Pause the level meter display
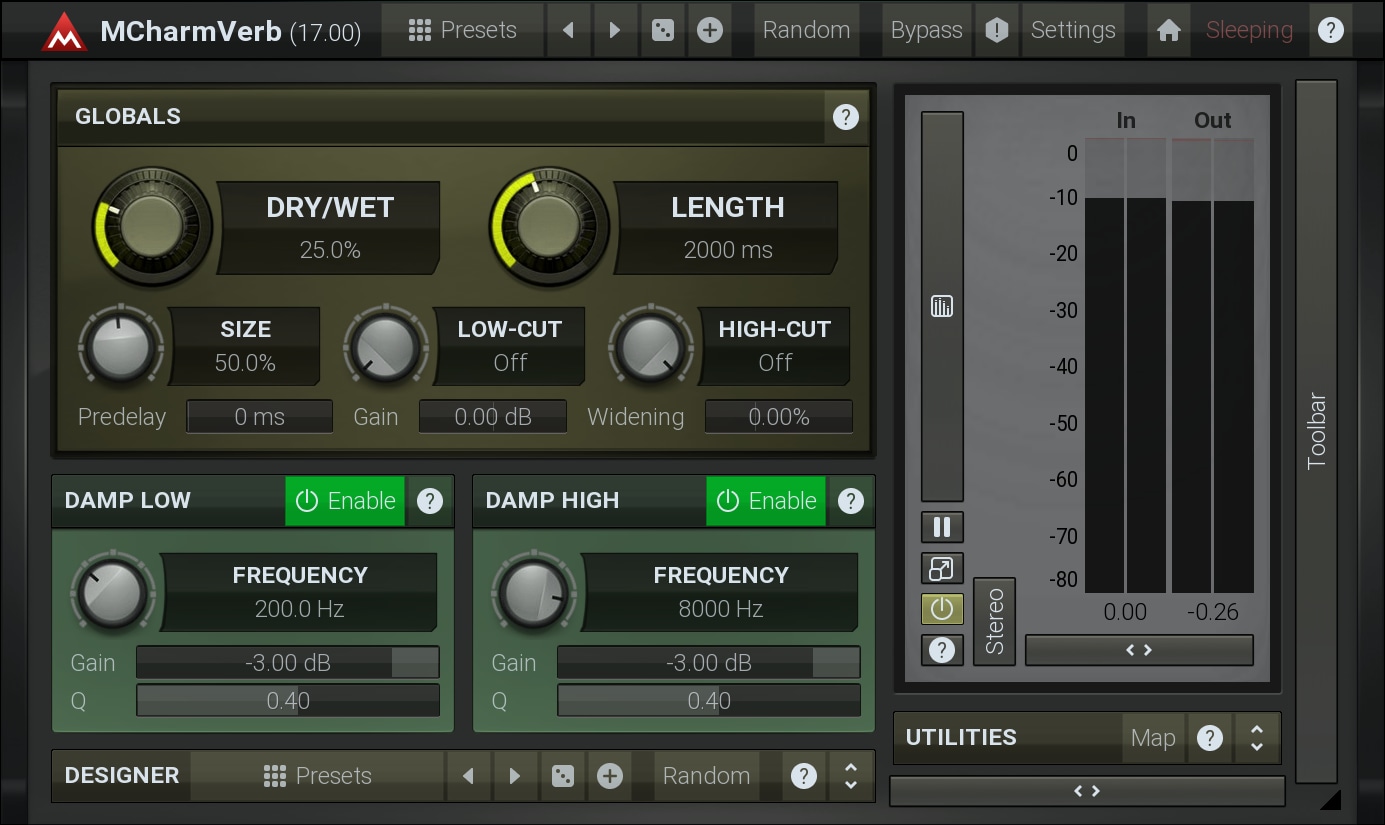This screenshot has height=825, width=1385. click(x=941, y=527)
